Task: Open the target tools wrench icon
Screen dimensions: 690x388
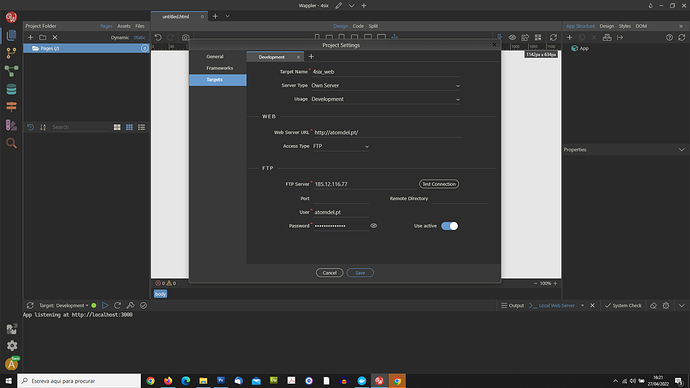Action: pos(130,305)
